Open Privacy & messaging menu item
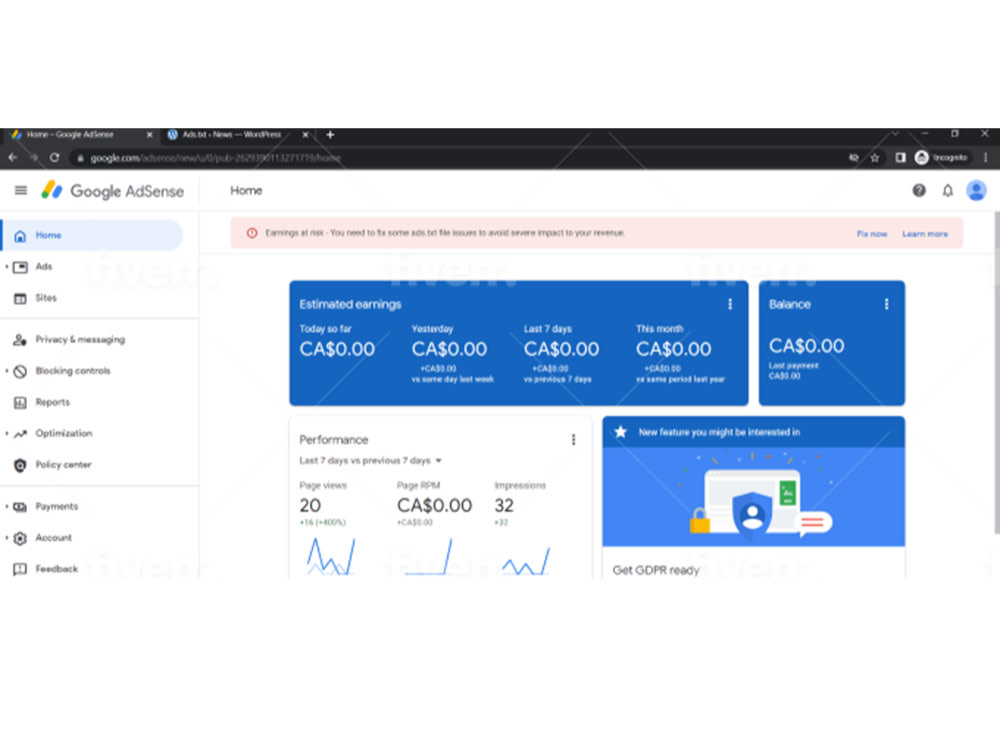The width and height of the screenshot is (1000, 750). click(80, 339)
